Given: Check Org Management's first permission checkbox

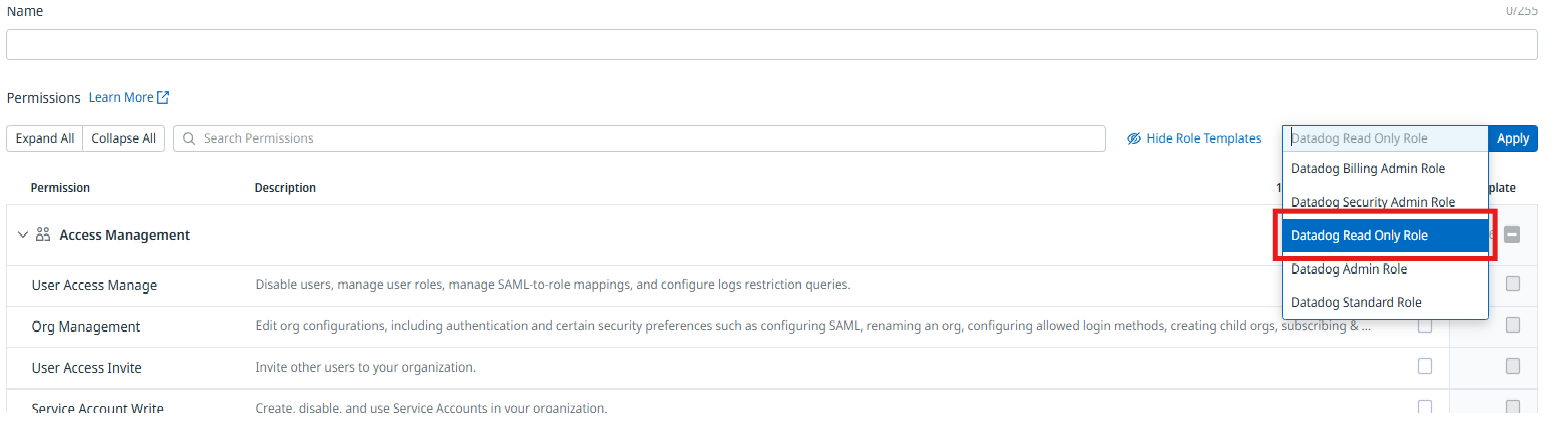Looking at the screenshot, I should pyautogui.click(x=1425, y=326).
